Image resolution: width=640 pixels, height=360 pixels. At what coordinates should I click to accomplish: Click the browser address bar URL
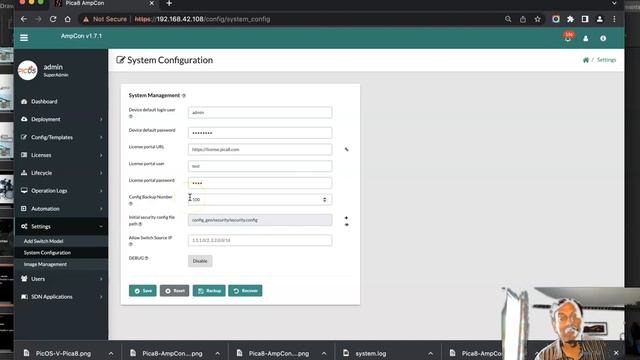tap(202, 19)
